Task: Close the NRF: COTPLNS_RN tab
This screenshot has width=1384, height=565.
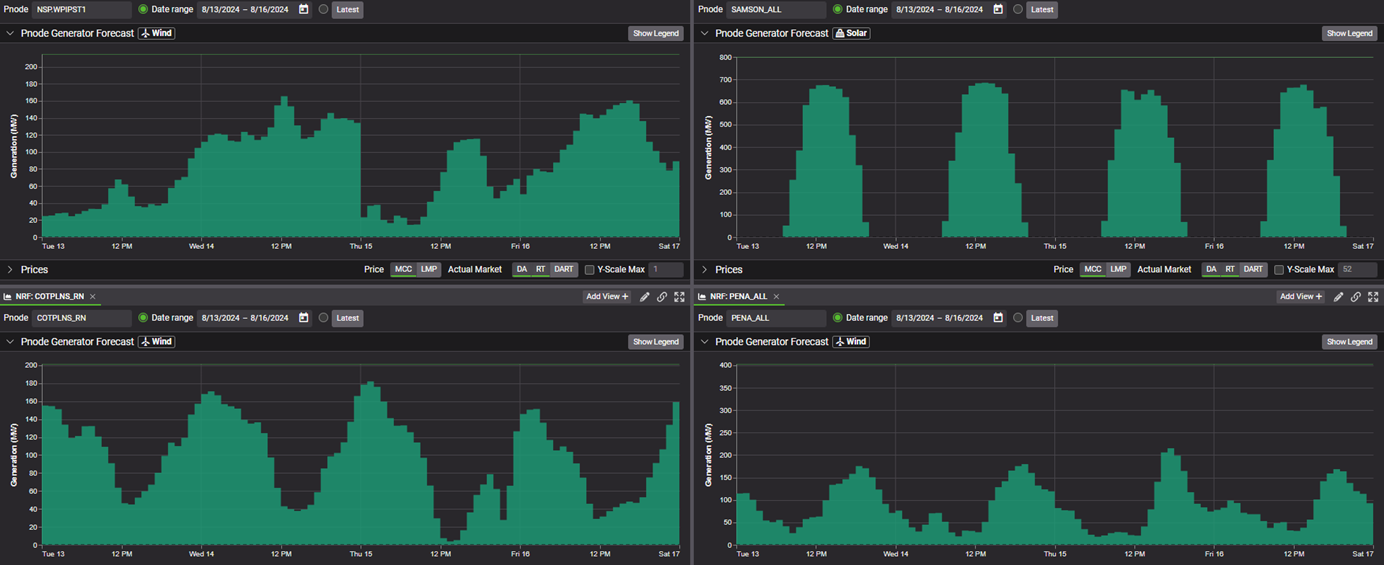Action: 93,297
